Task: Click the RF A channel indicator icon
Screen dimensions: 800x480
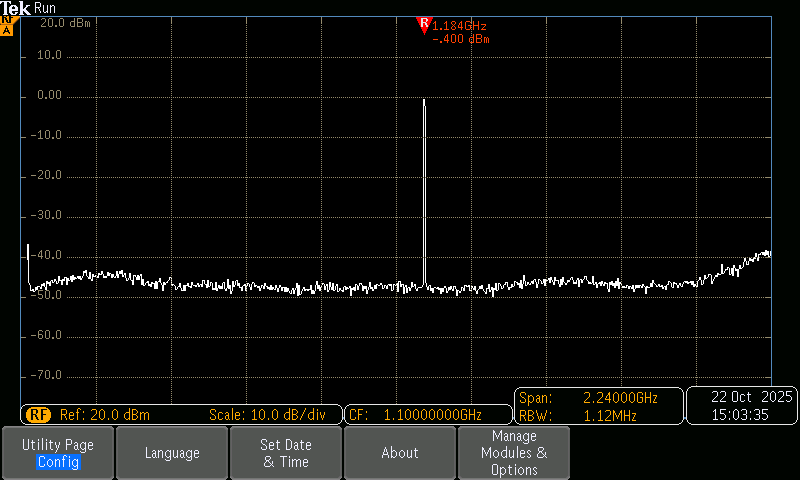Action: 7,26
